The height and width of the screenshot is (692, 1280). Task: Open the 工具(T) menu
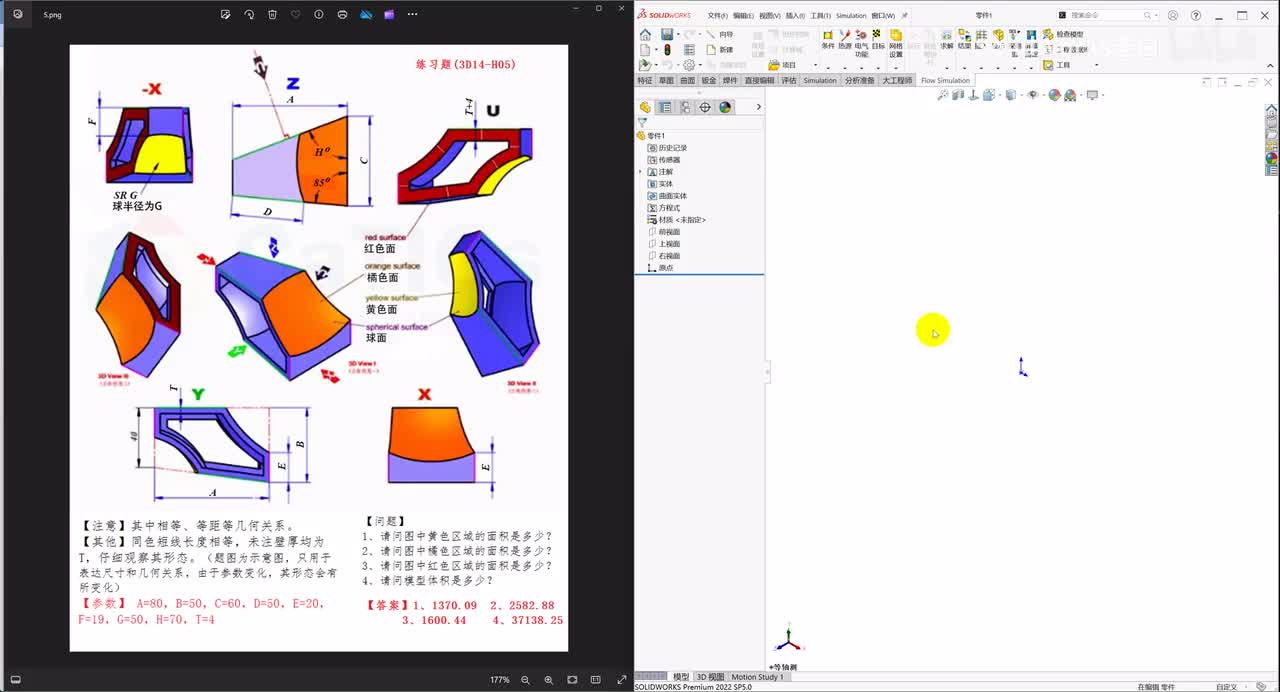point(820,16)
